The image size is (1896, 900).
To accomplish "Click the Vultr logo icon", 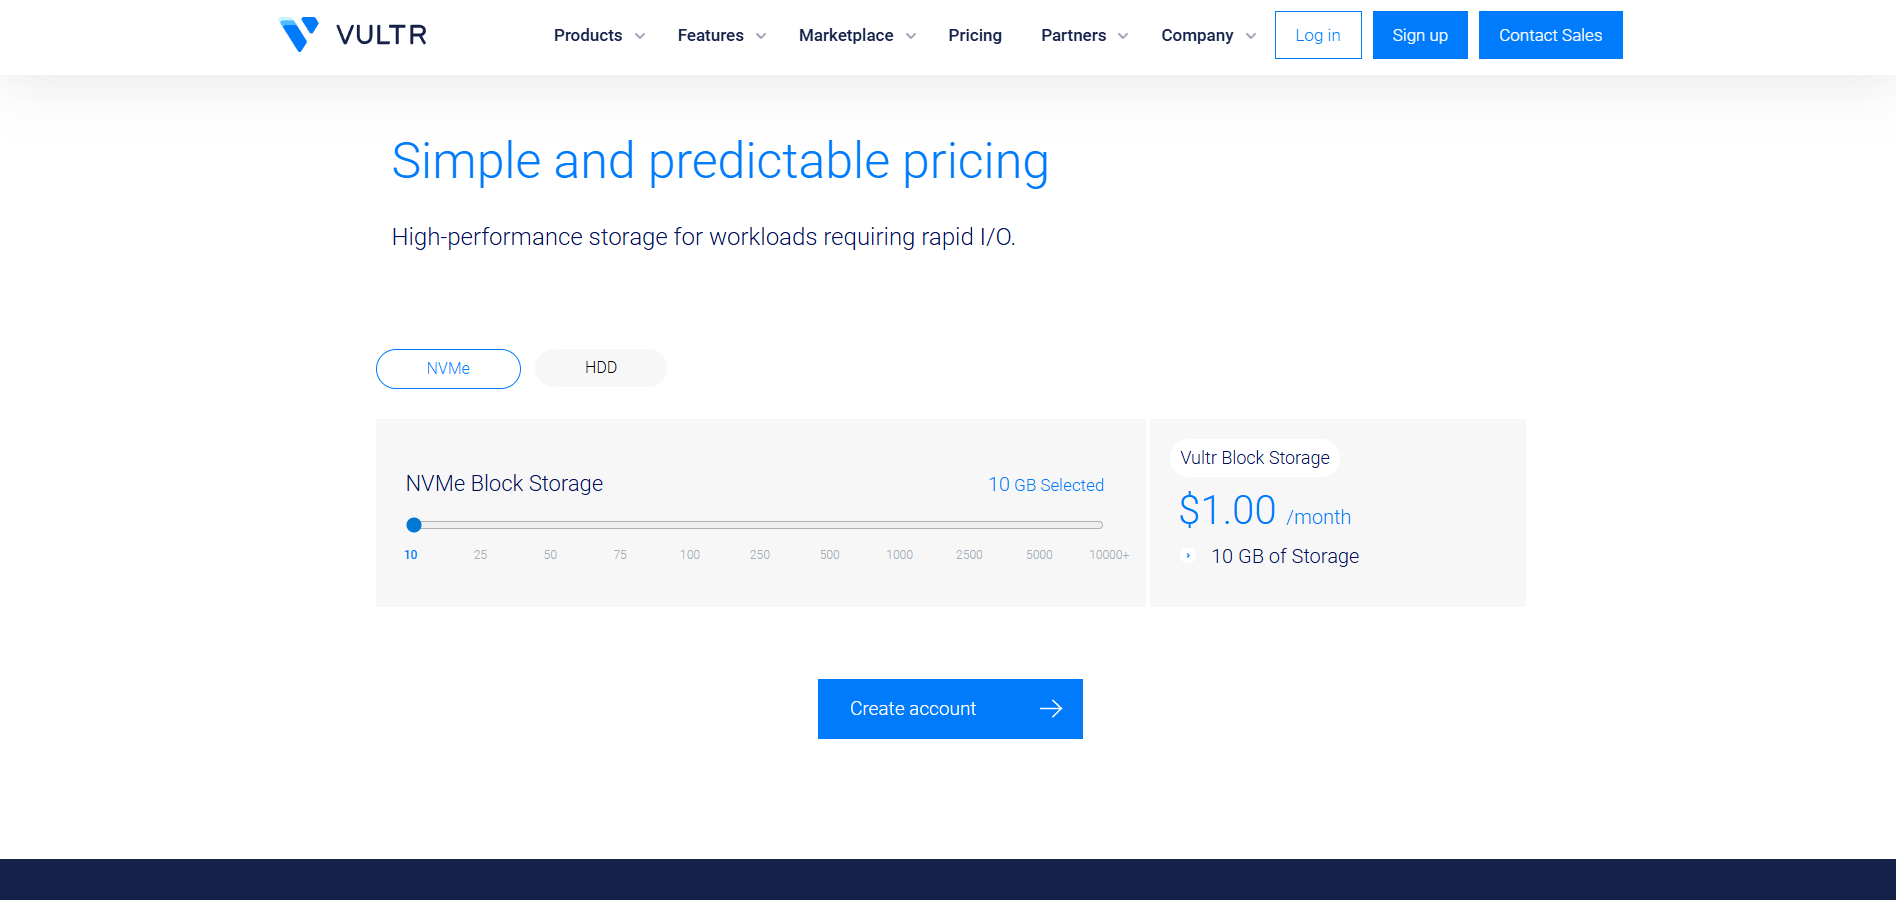I will pyautogui.click(x=298, y=34).
